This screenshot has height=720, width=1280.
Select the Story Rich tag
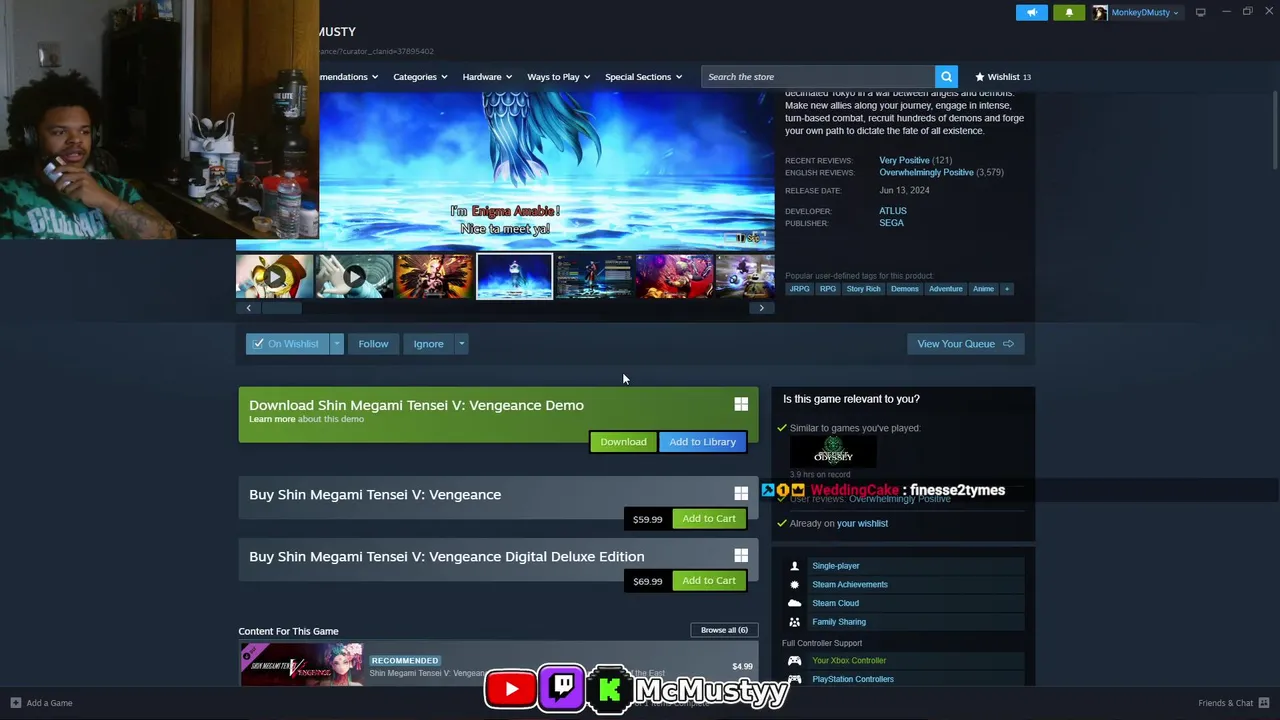863,289
